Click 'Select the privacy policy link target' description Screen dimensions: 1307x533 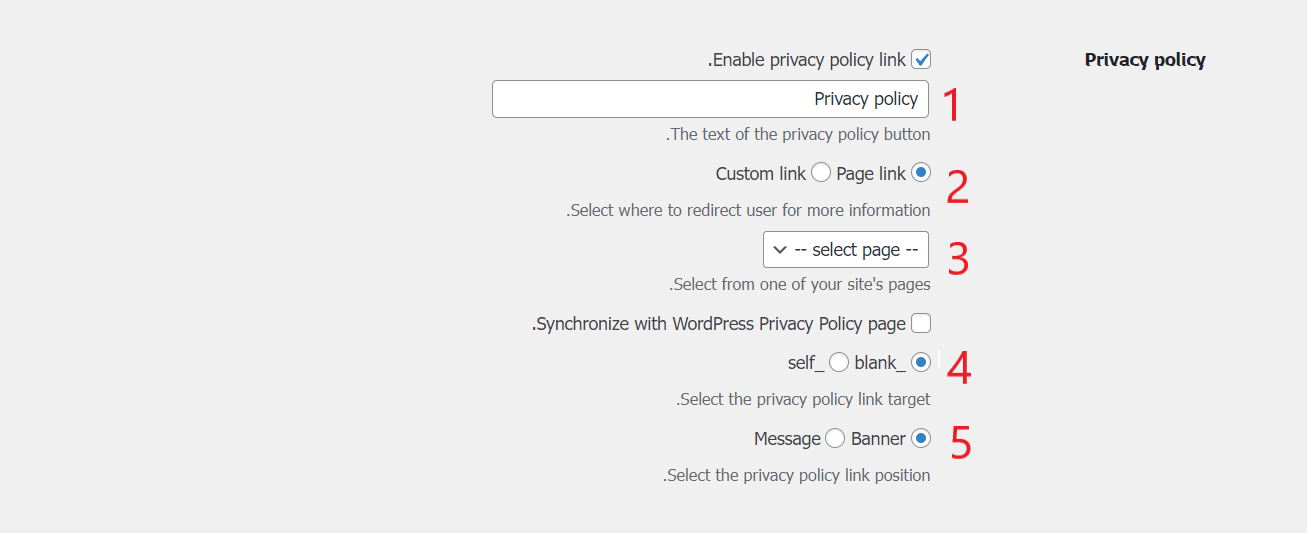803,399
